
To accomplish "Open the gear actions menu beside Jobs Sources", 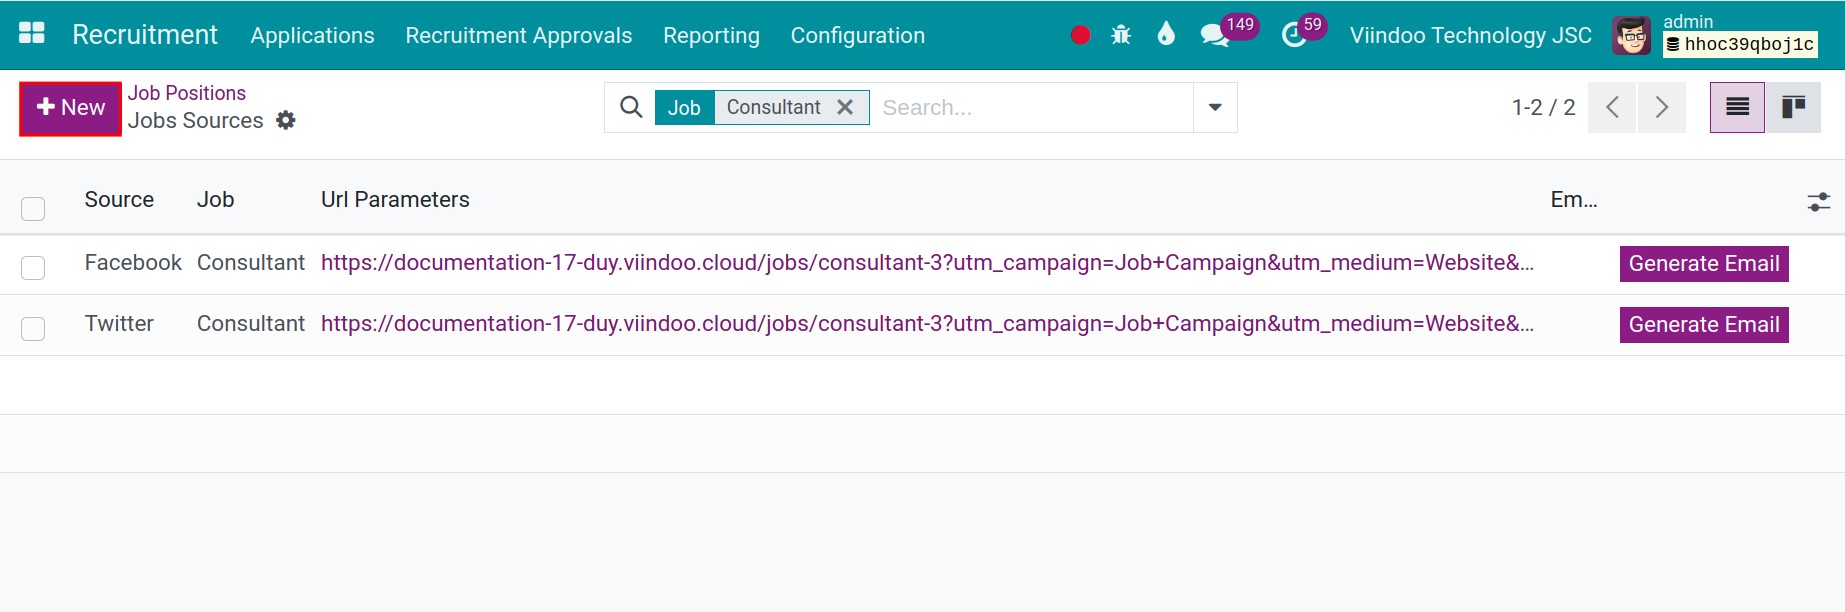I will 286,120.
